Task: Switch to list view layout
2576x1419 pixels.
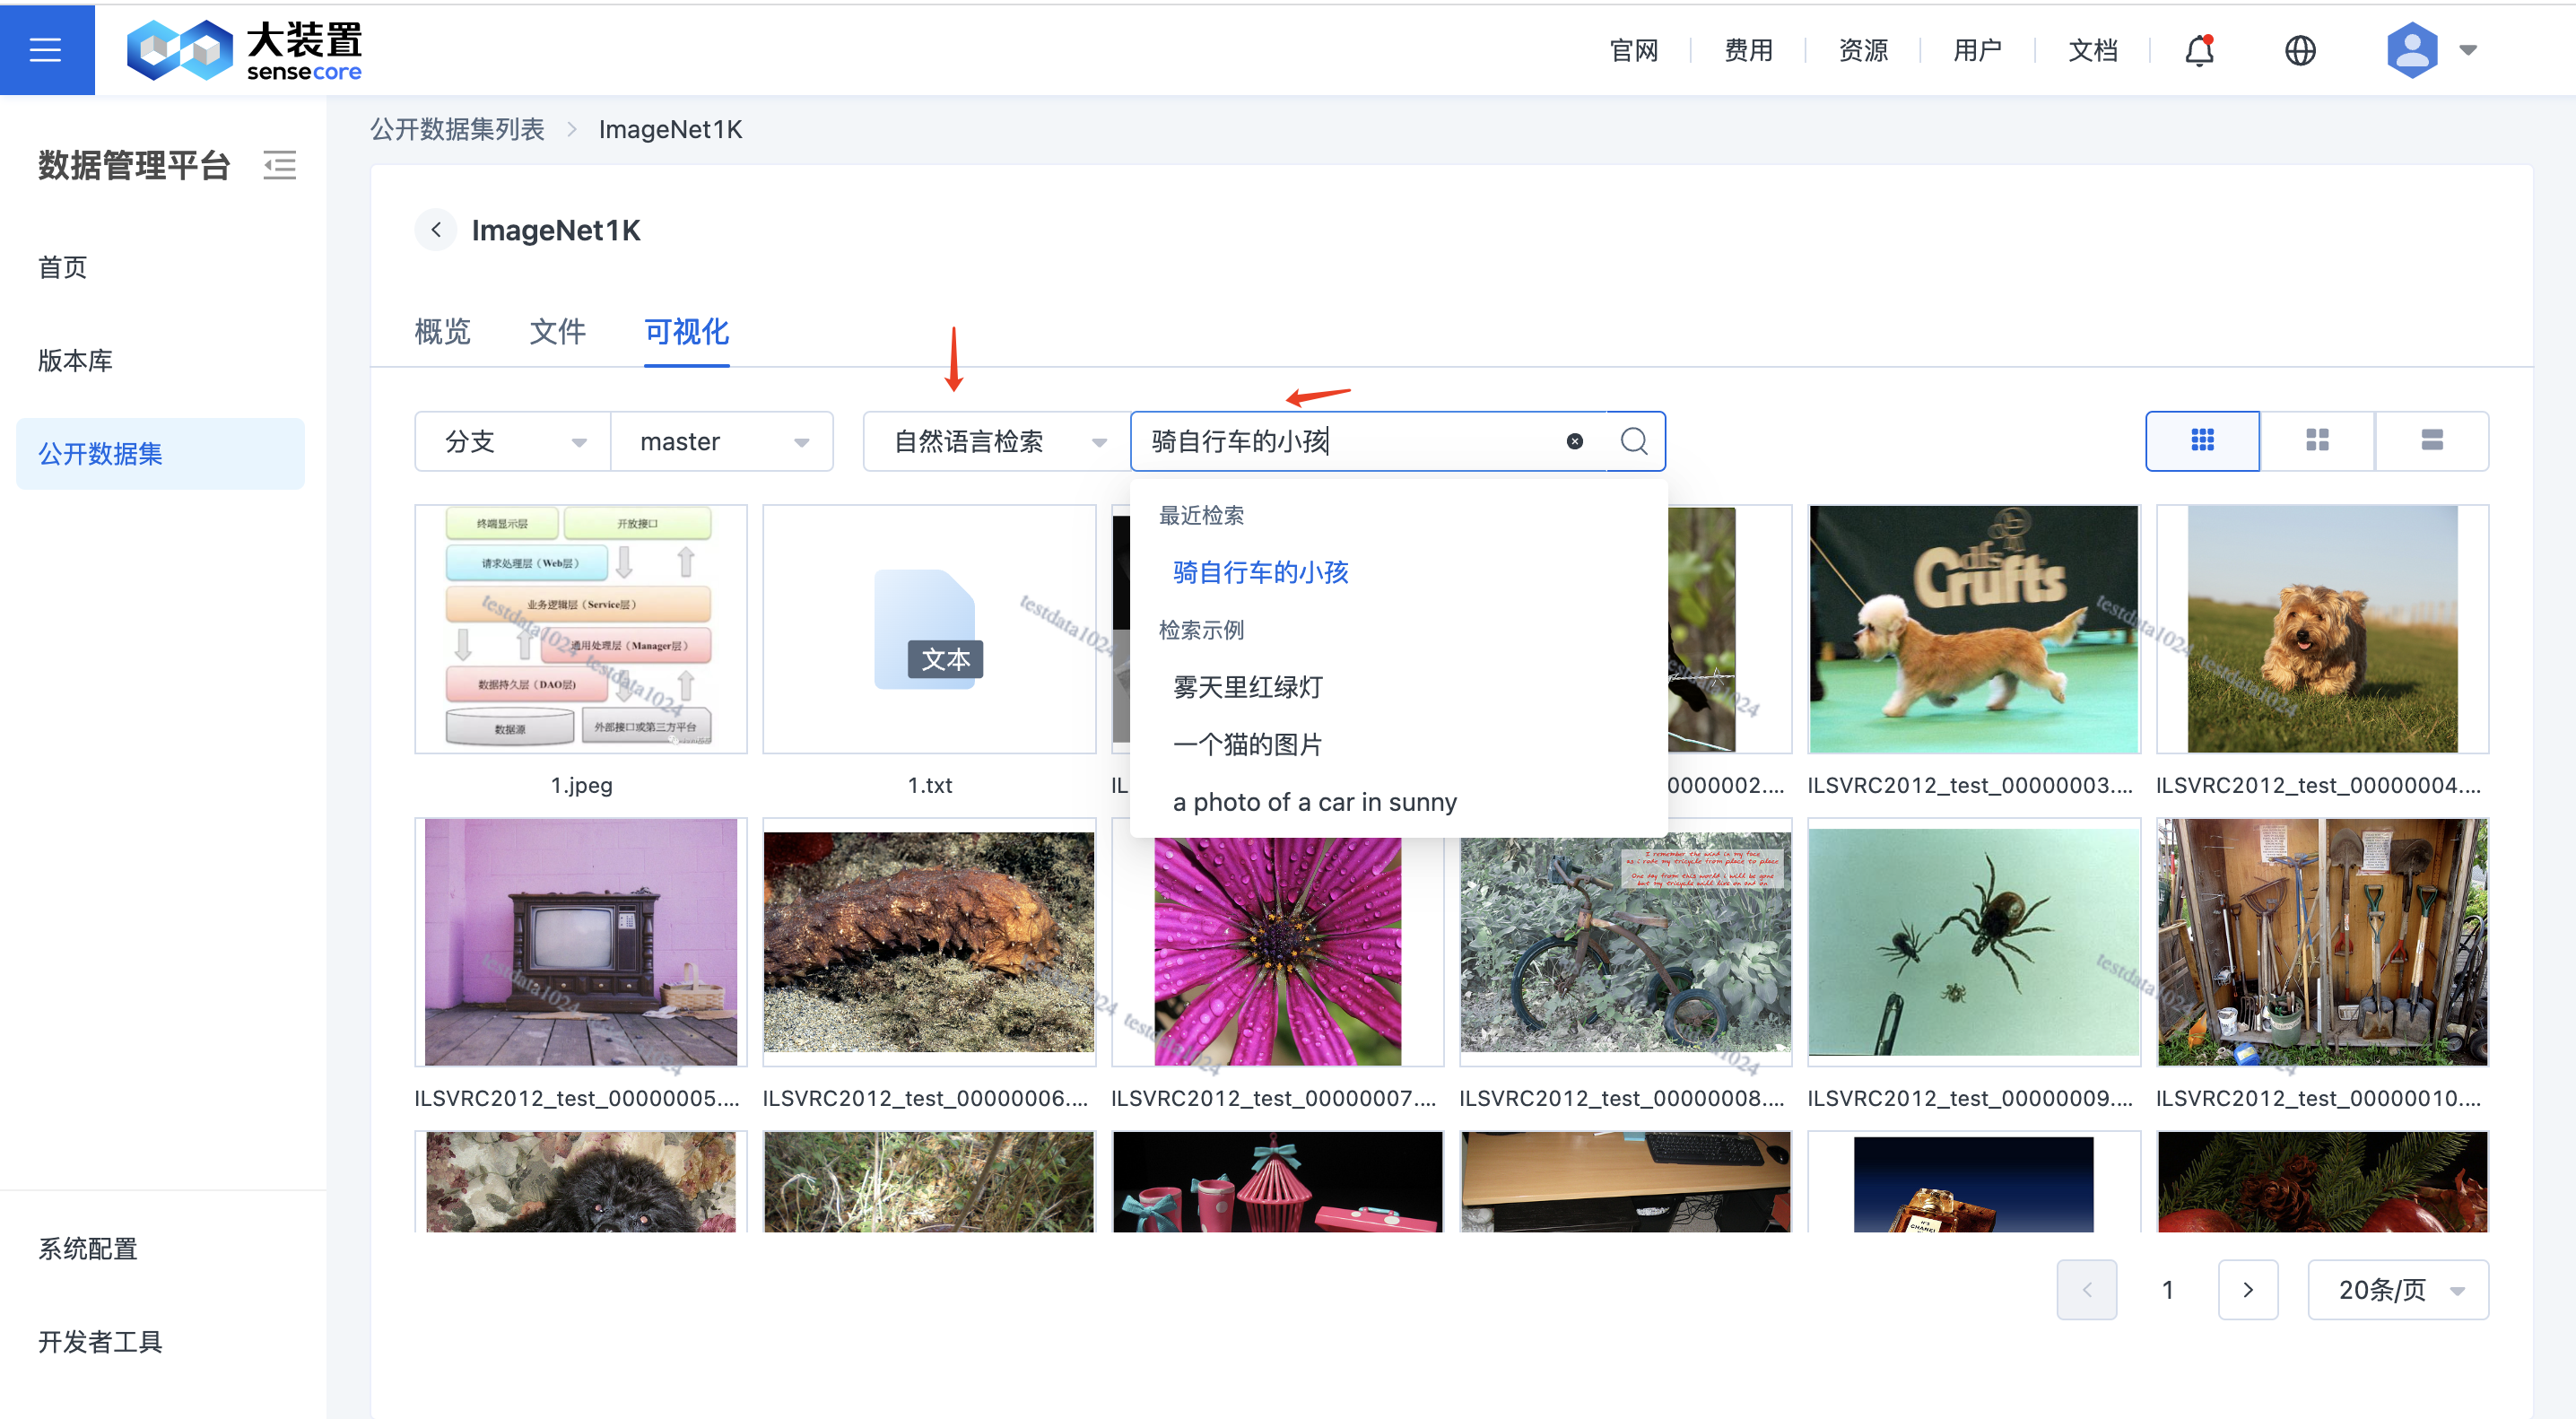Action: pyautogui.click(x=2432, y=440)
